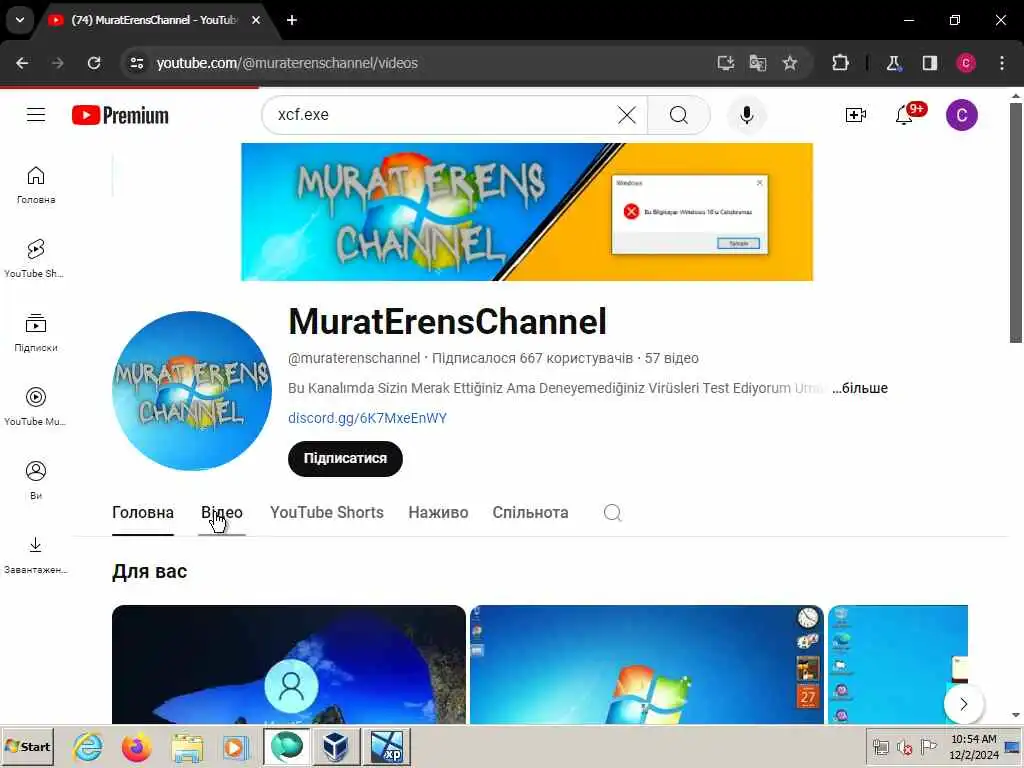The height and width of the screenshot is (768, 1024).
Task: Play the first Для вас video thumbnail
Action: 289,664
